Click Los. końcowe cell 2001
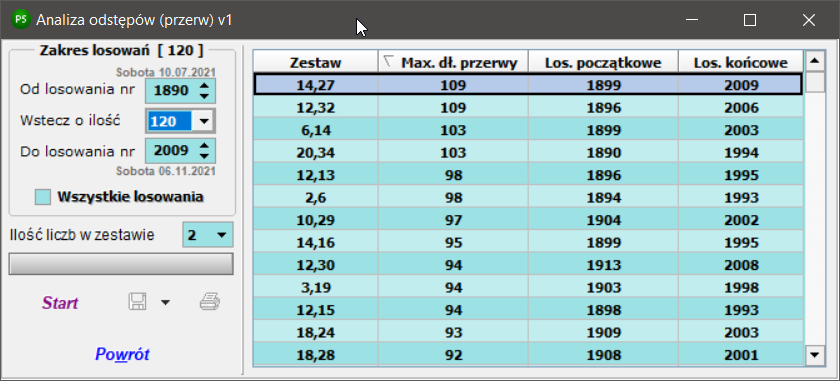Viewport: 840px width, 381px height. pos(741,355)
